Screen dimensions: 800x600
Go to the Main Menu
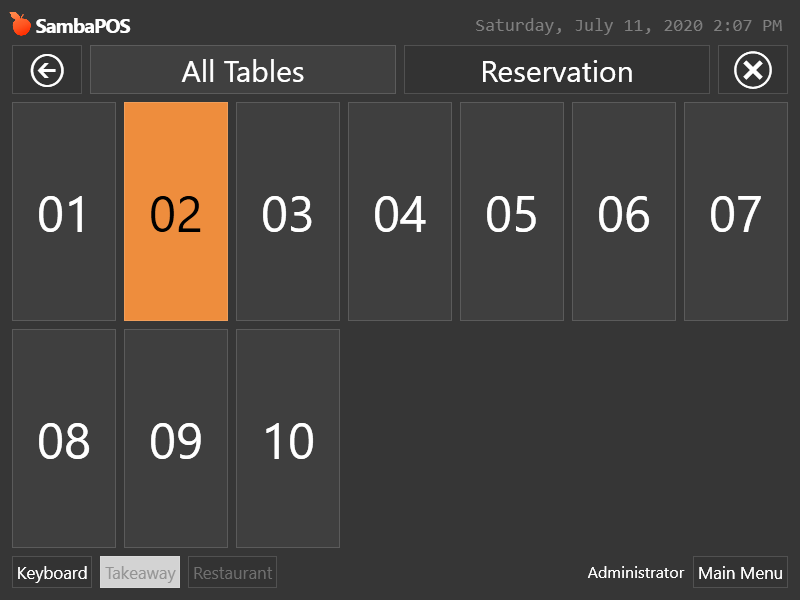[740, 572]
